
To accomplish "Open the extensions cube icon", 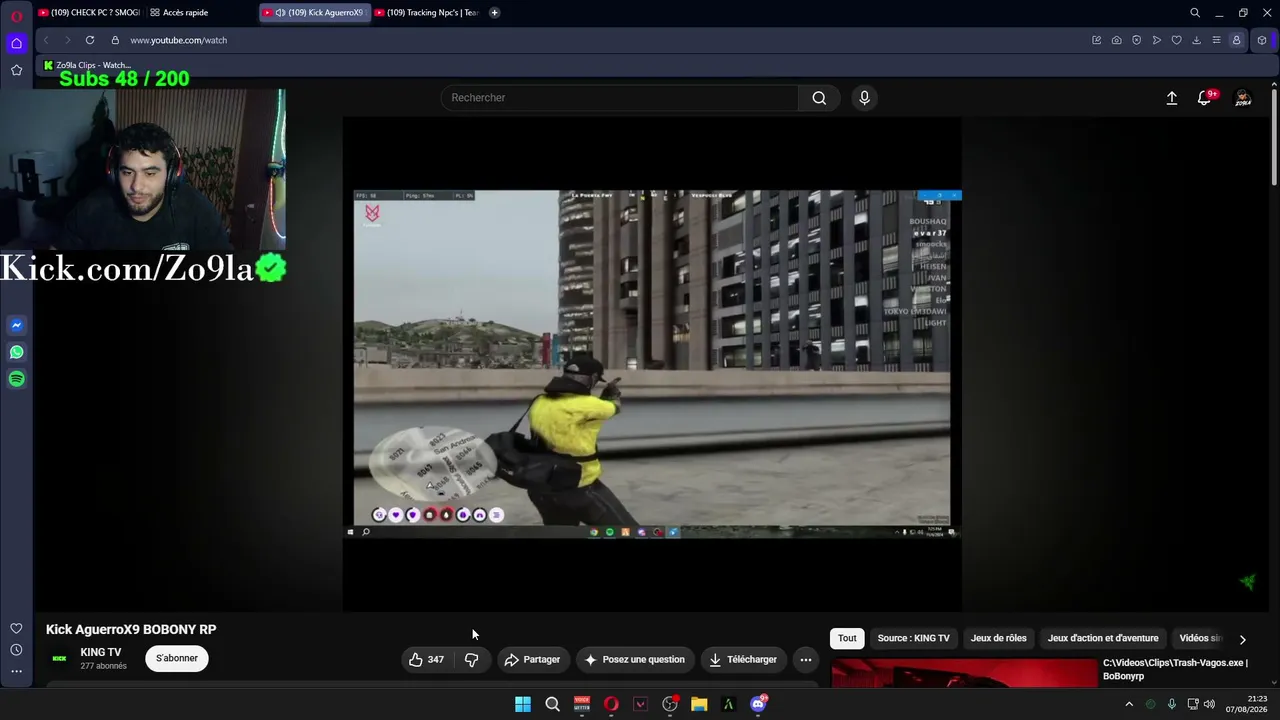I will tap(1262, 40).
